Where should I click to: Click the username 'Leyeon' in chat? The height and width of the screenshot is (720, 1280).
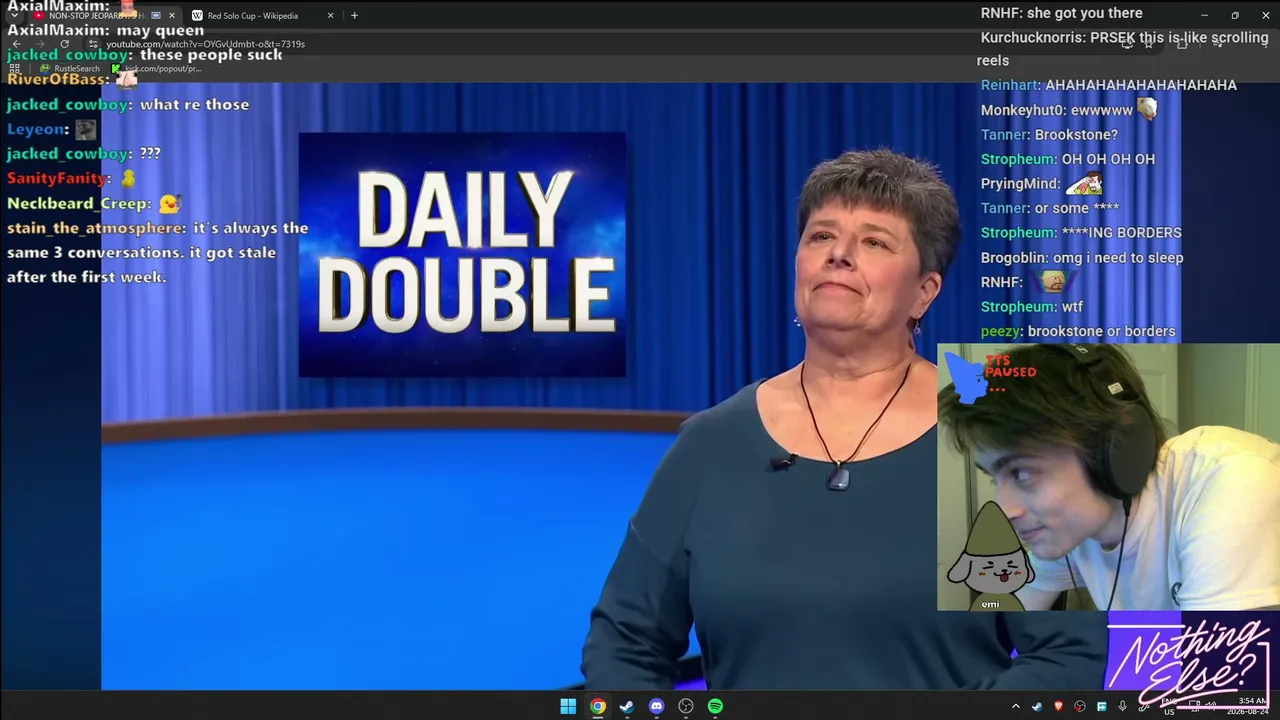(36, 129)
